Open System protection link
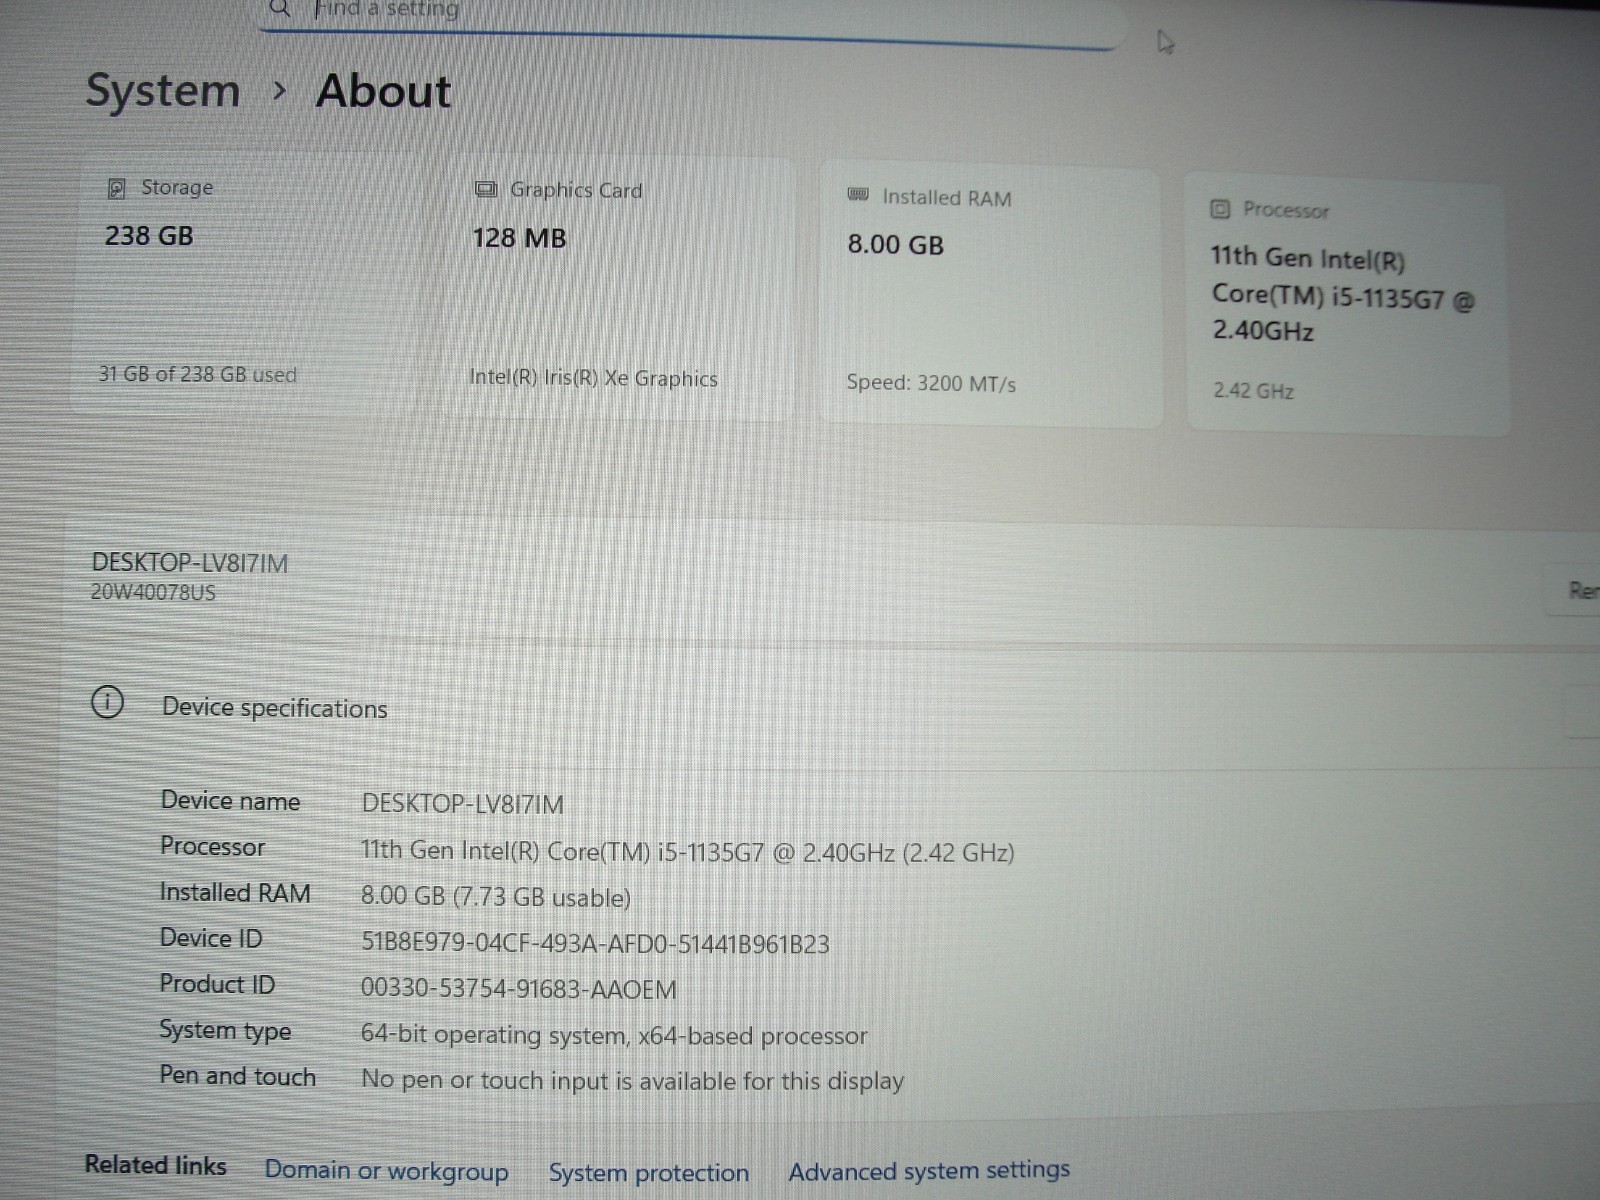Screen dimensions: 1600x1200 coord(649,1172)
